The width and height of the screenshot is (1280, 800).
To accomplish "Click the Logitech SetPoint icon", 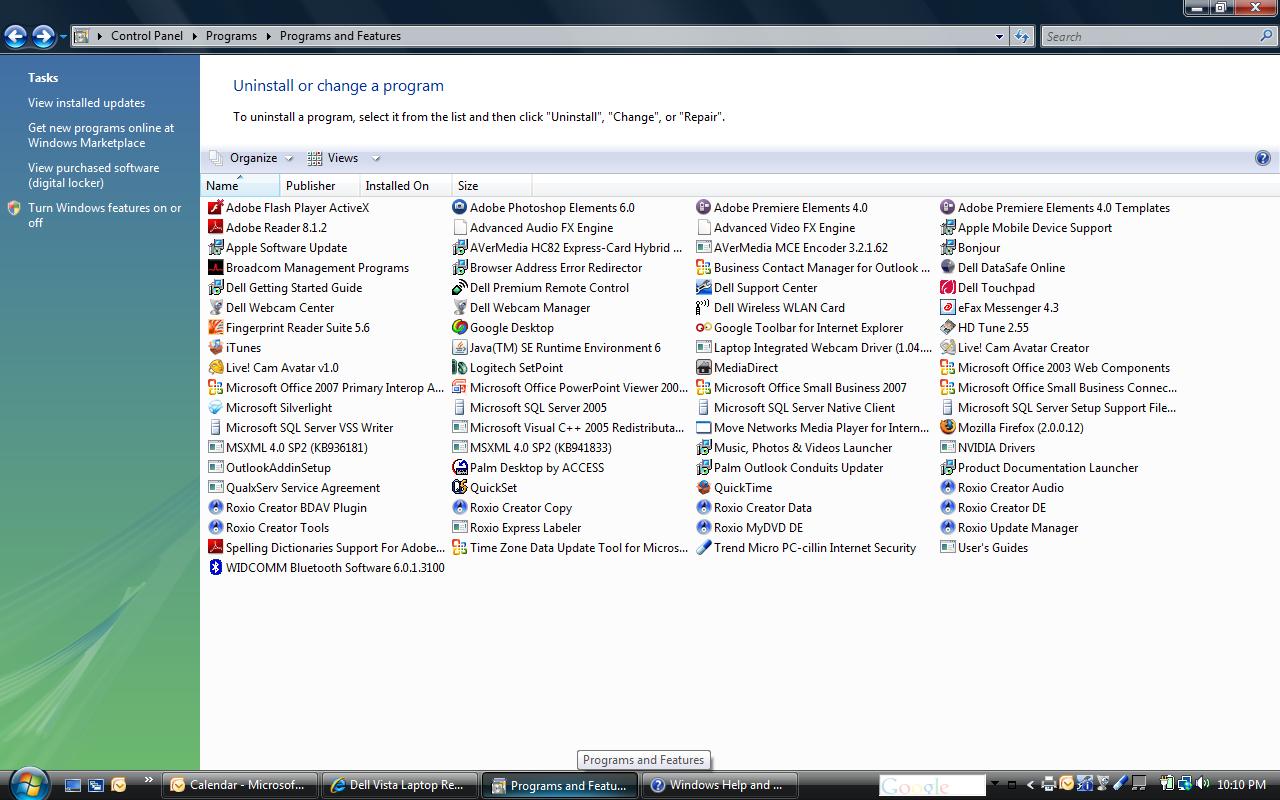I will (x=459, y=368).
